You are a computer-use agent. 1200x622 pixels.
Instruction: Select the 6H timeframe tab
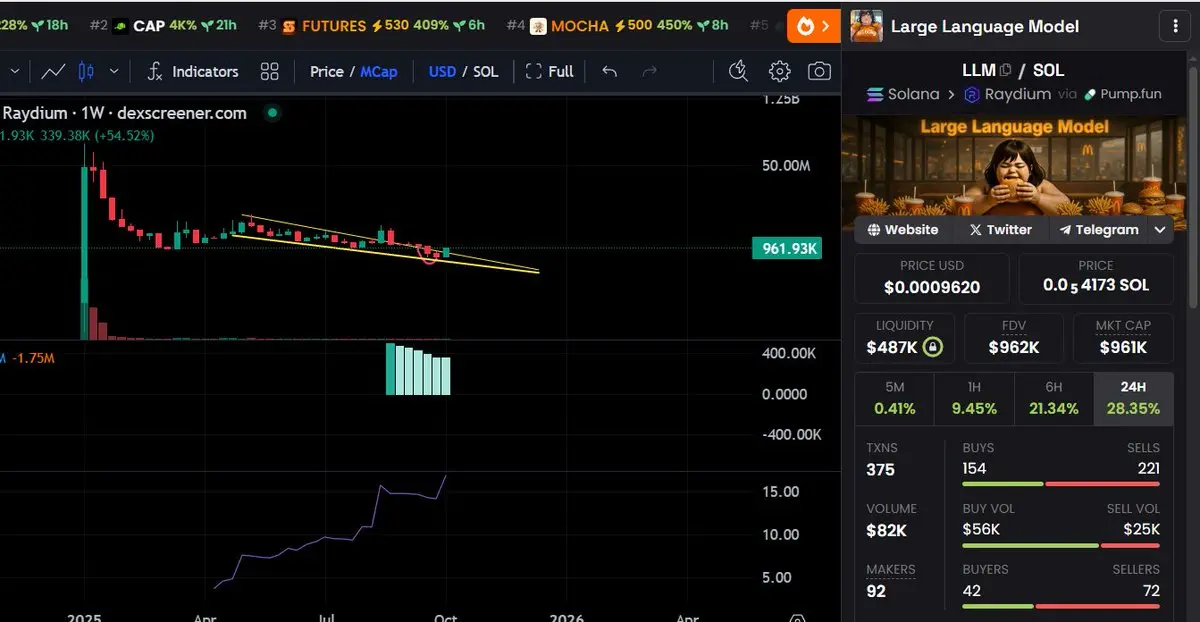(x=1054, y=400)
